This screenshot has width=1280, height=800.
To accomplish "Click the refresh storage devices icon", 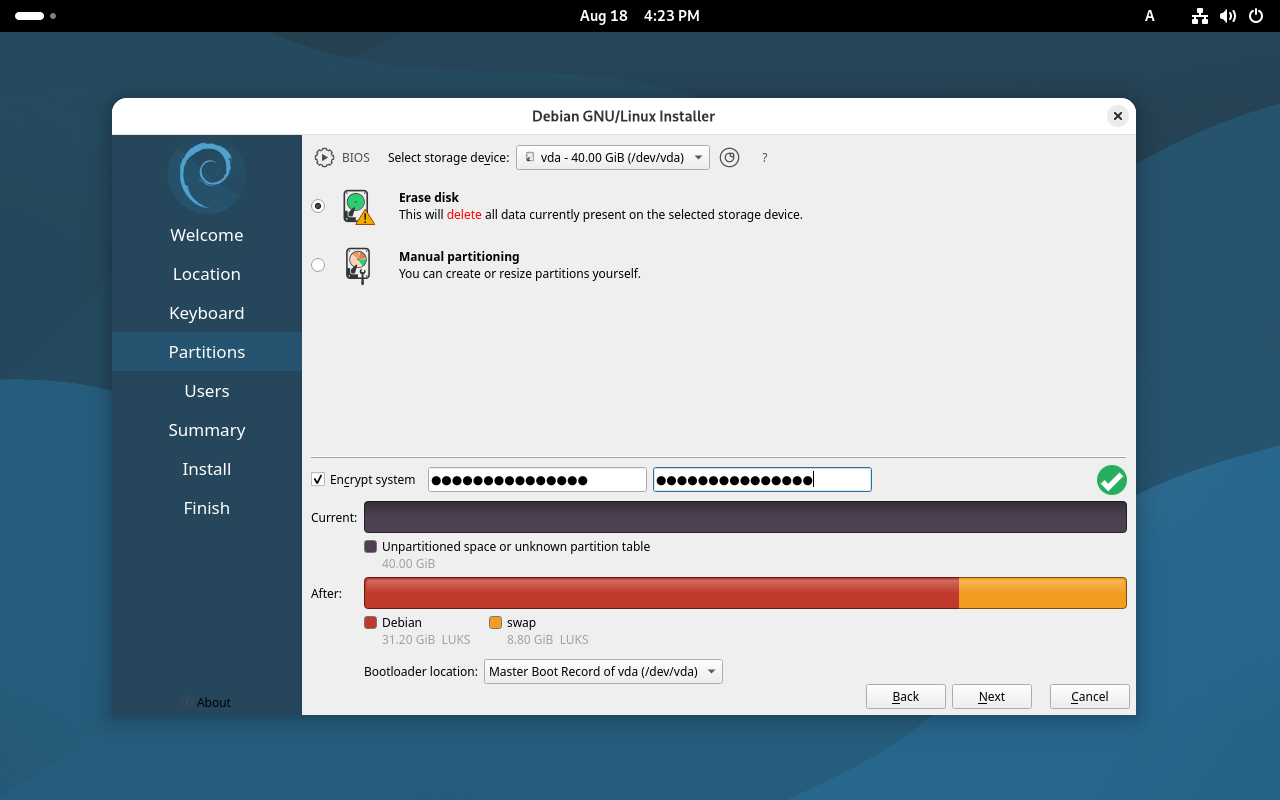I will click(729, 158).
